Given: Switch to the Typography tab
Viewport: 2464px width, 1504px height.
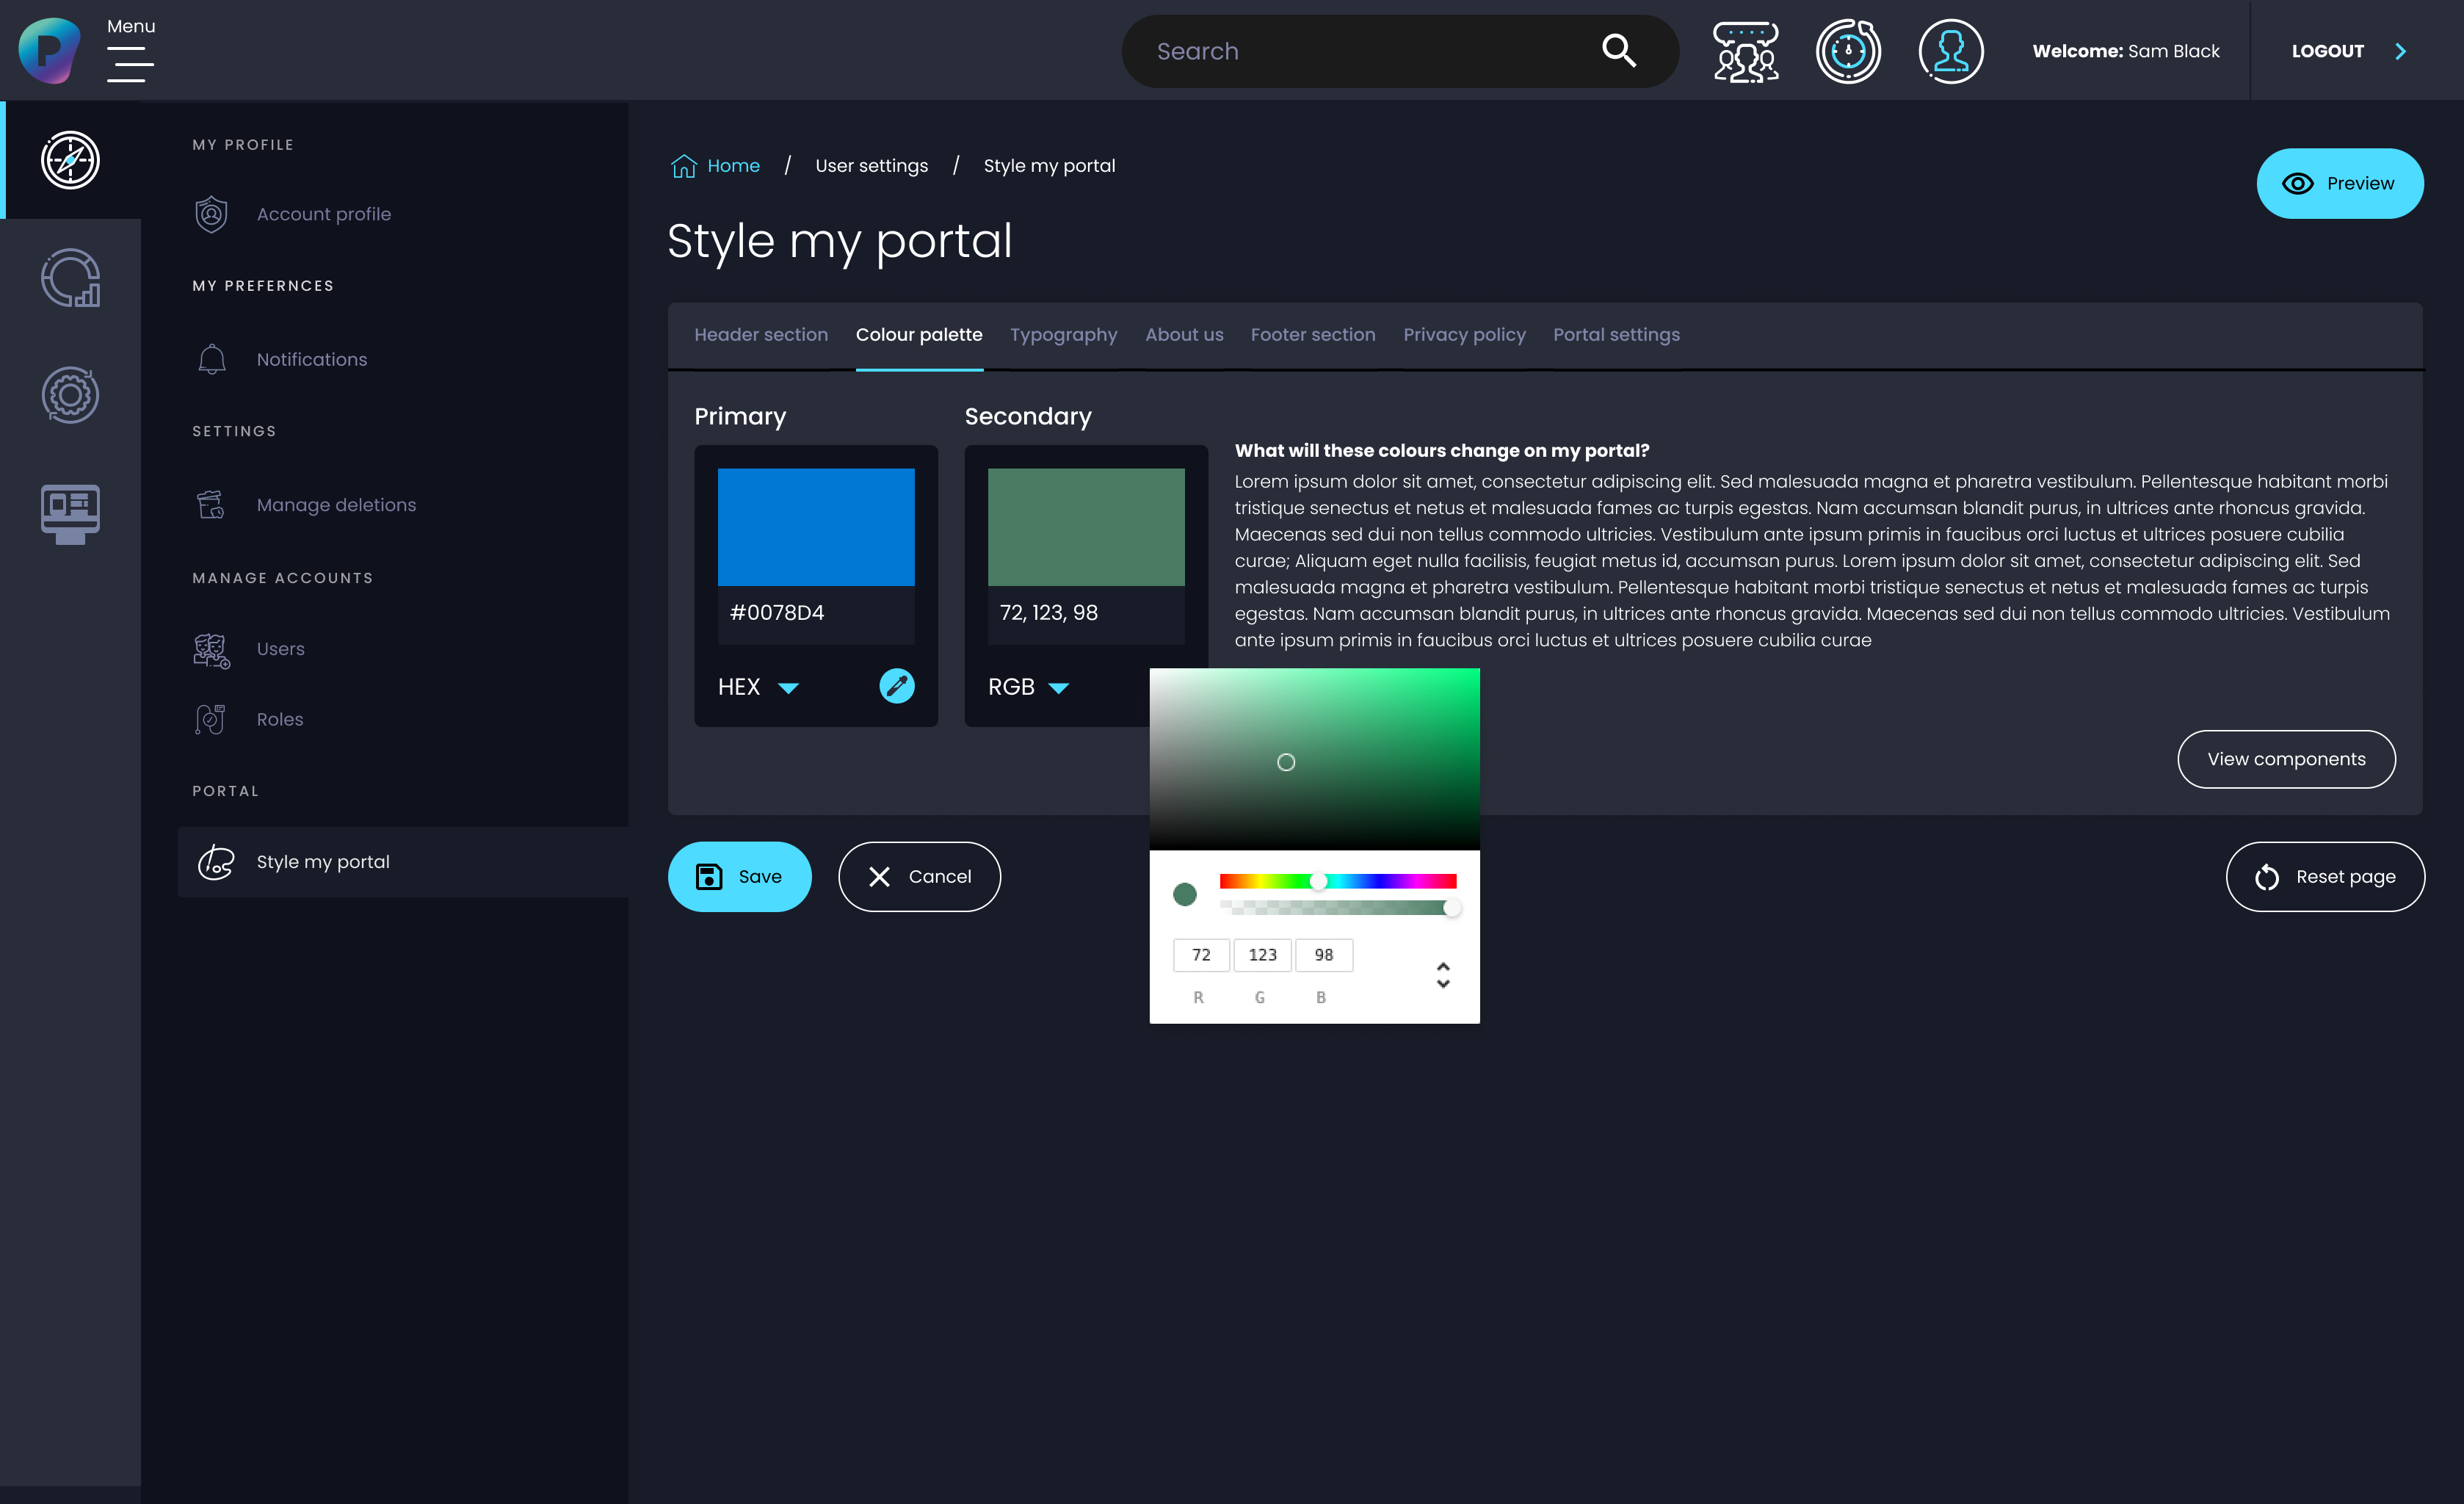Looking at the screenshot, I should coord(1063,335).
